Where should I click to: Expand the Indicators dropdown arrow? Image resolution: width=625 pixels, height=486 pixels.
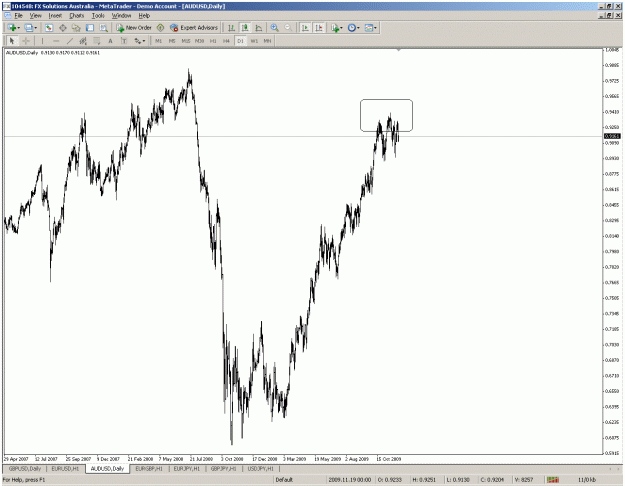pos(342,28)
